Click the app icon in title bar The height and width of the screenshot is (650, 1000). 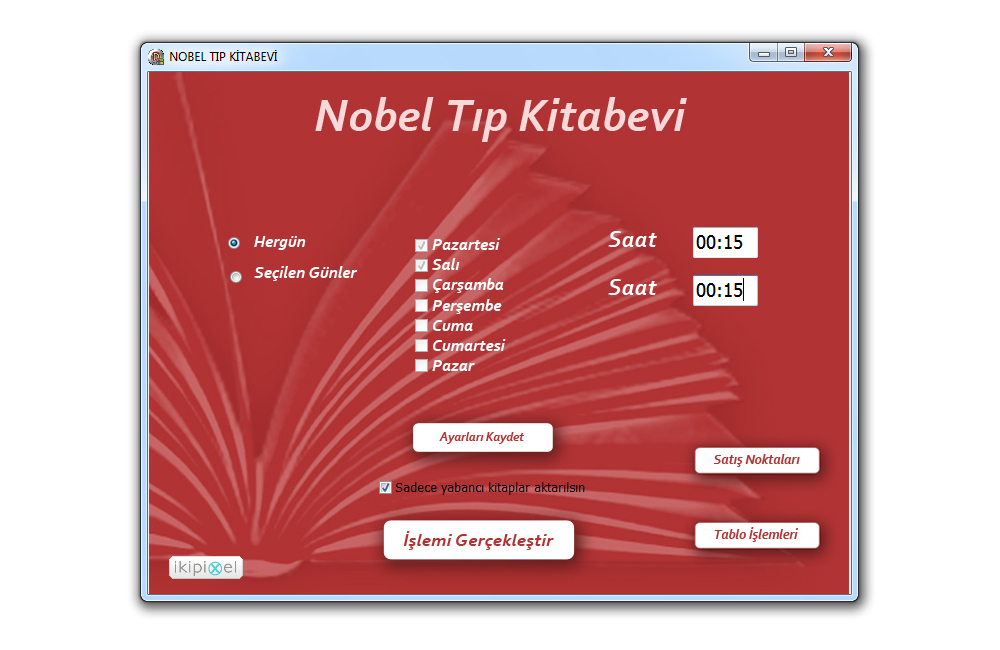click(x=156, y=57)
